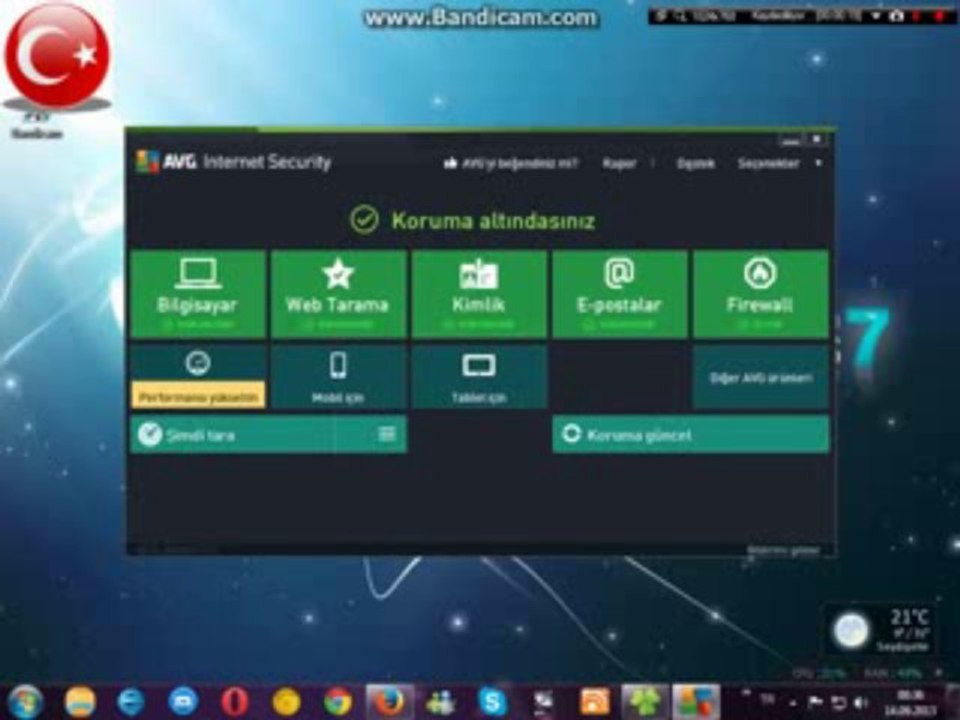
Task: Click the Koruma güncel update button
Action: (691, 435)
